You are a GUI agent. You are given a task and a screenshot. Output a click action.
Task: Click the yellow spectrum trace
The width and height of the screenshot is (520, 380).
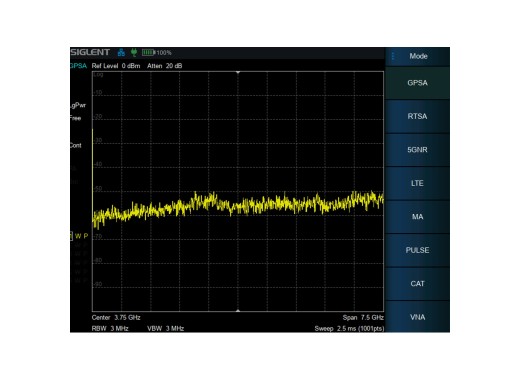click(x=238, y=206)
